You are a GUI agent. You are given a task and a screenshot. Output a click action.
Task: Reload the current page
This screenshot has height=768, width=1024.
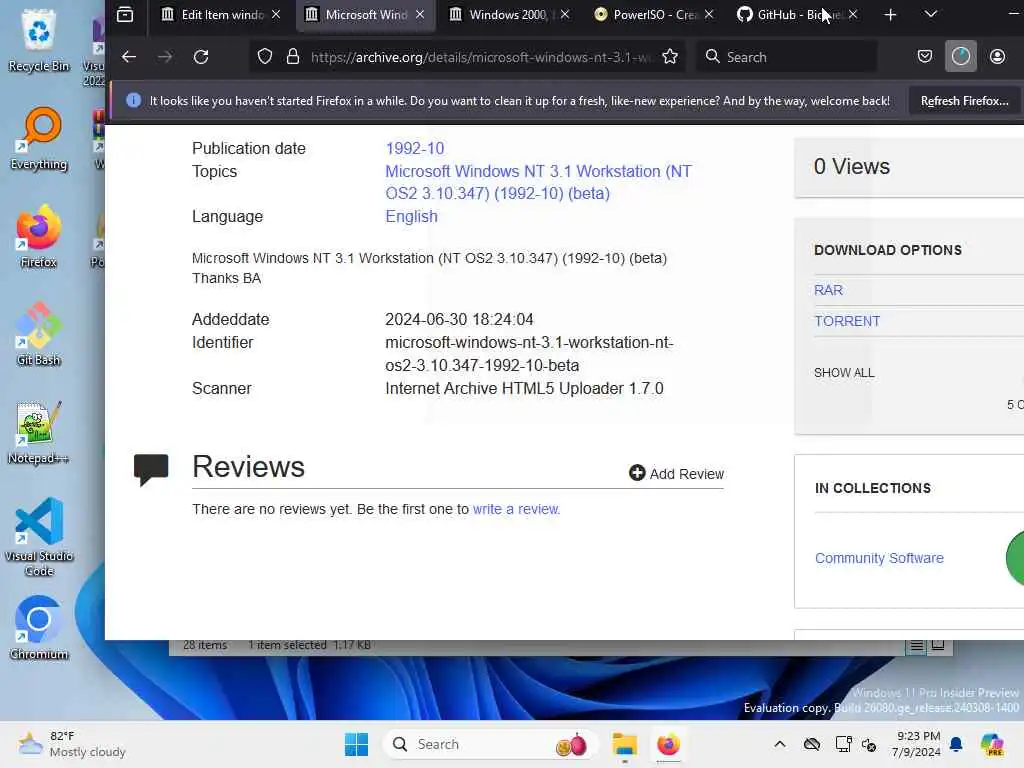pyautogui.click(x=201, y=57)
